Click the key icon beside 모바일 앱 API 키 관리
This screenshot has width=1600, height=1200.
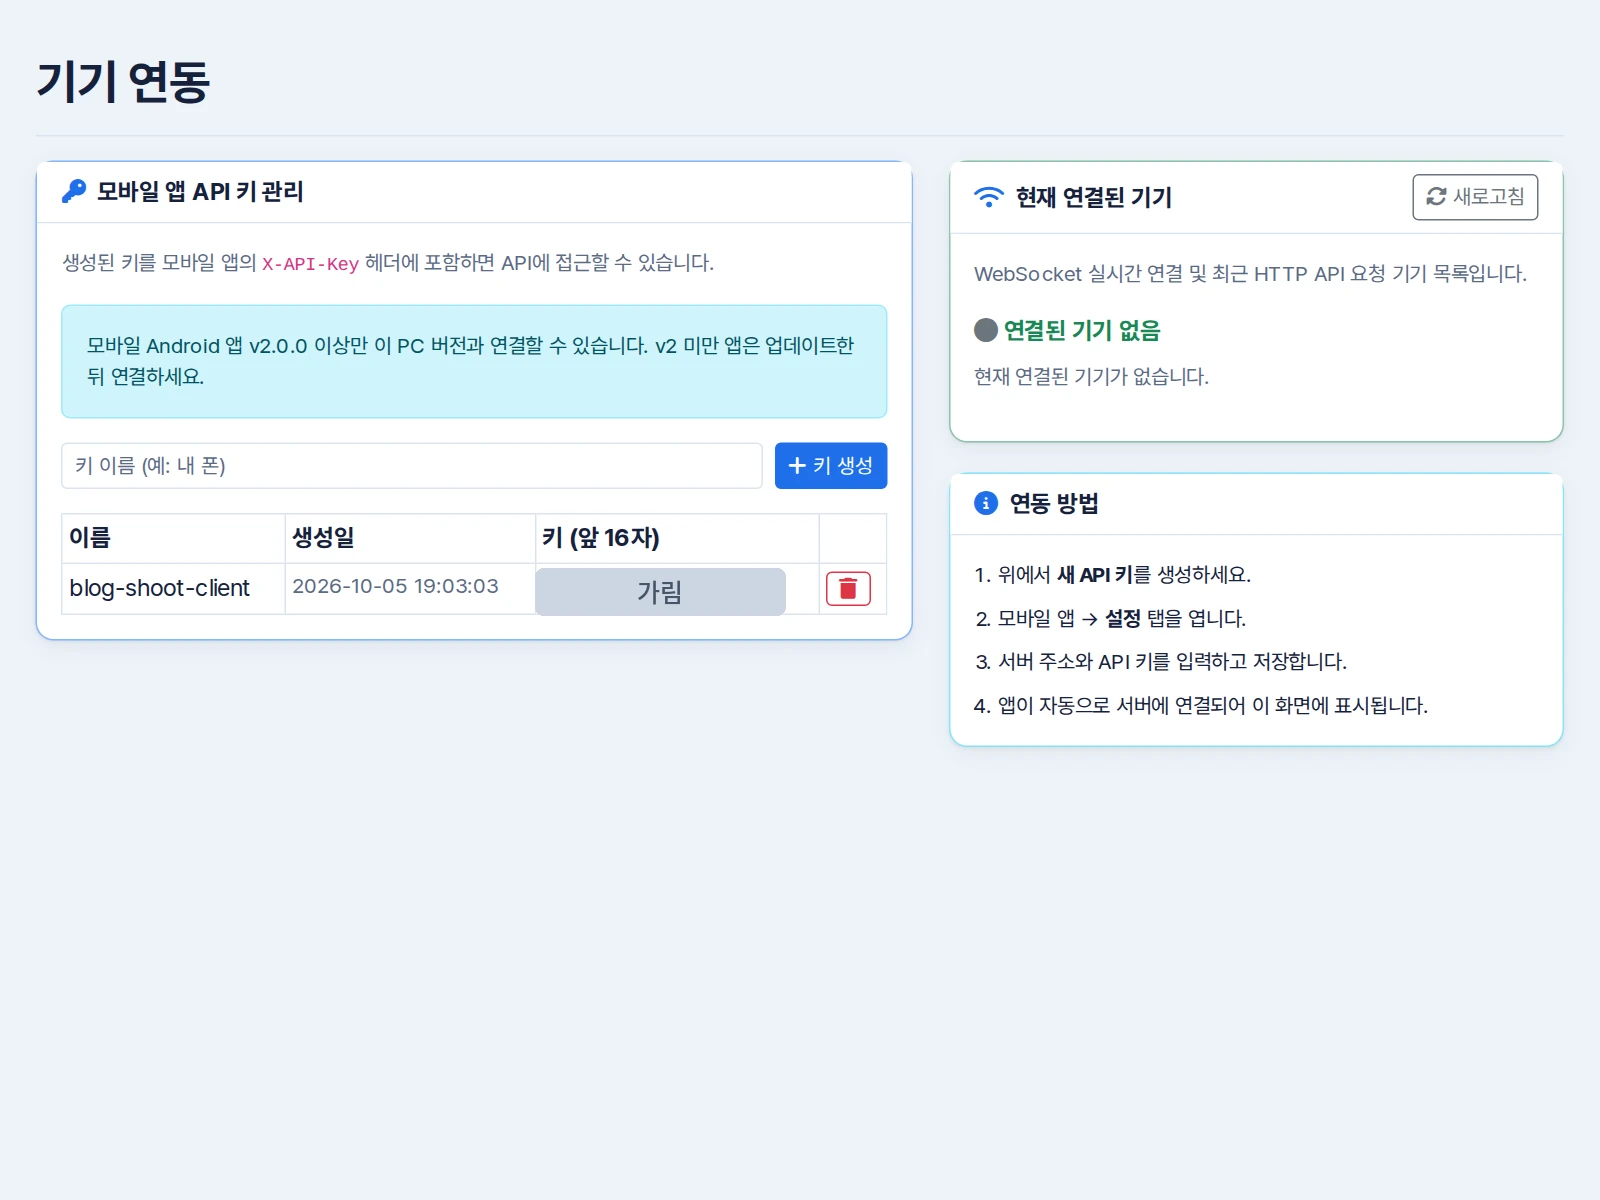74,191
